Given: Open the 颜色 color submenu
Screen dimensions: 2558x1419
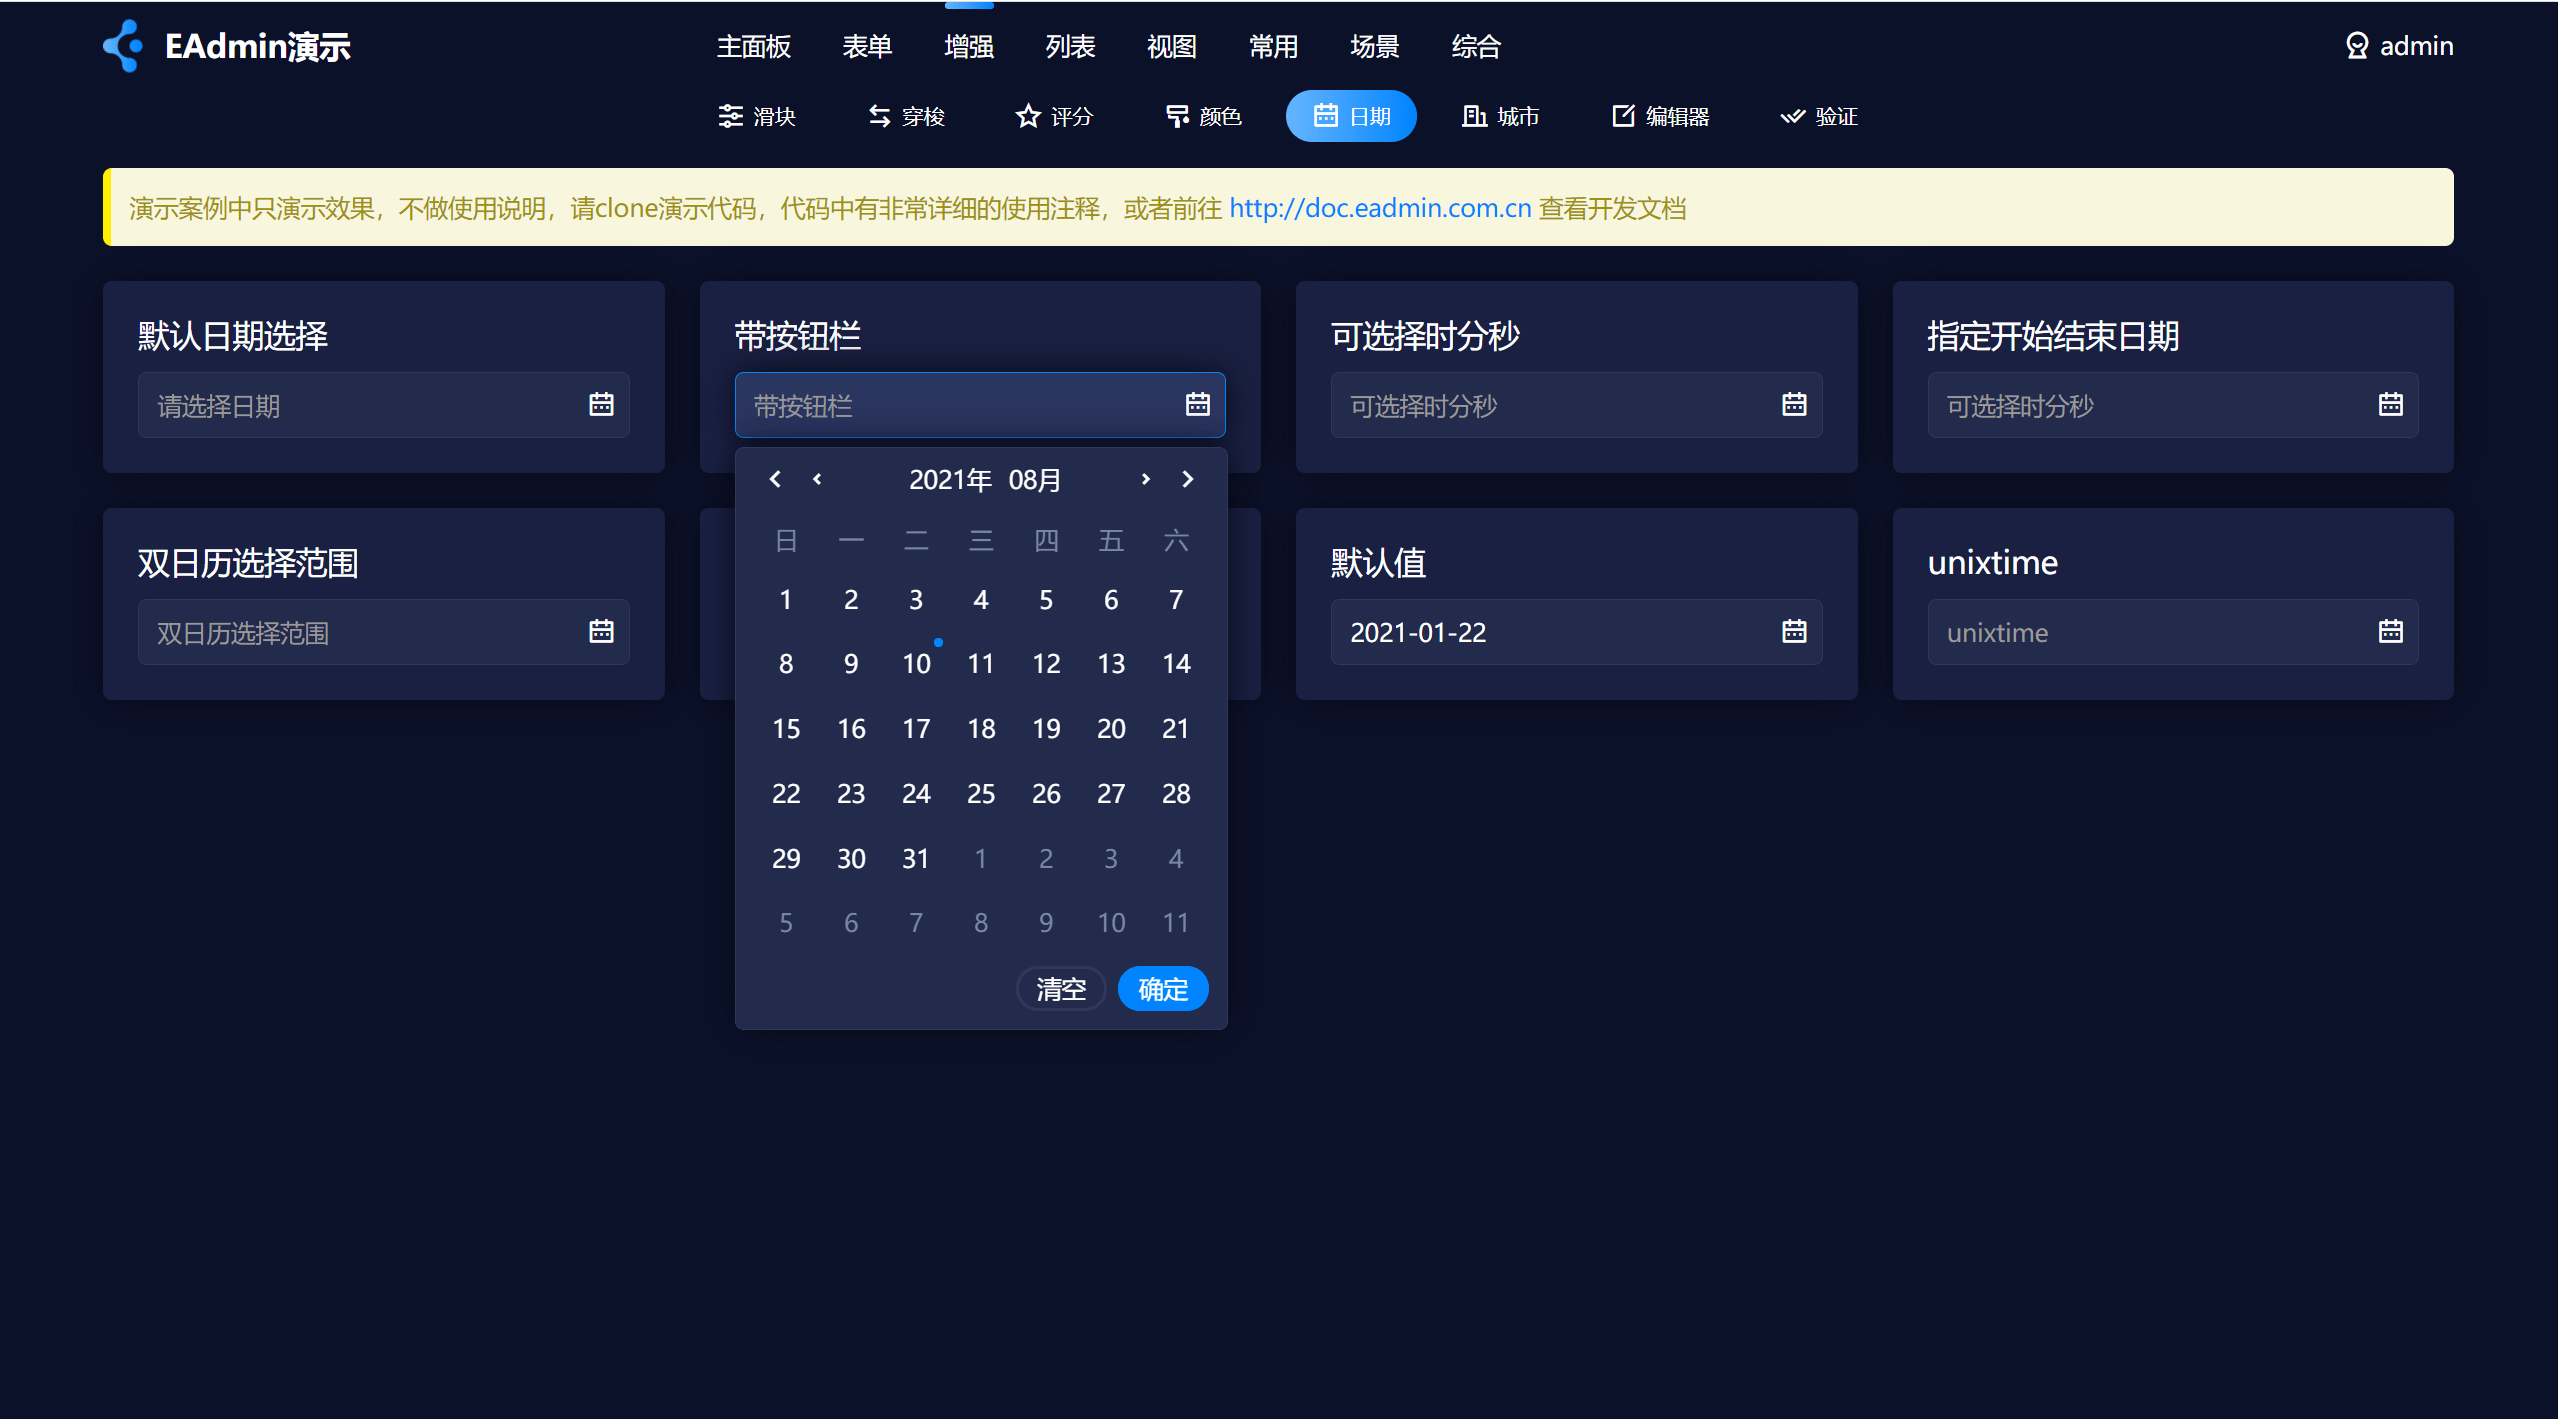Looking at the screenshot, I should [x=1204, y=116].
